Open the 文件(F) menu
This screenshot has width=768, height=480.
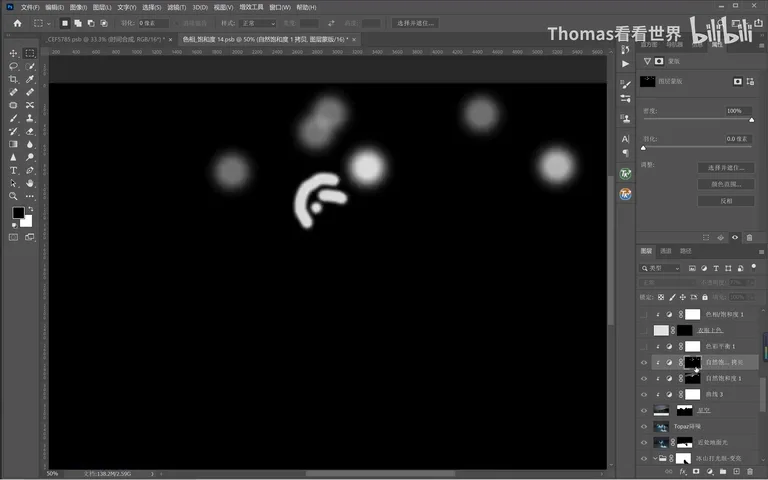(x=30, y=7)
